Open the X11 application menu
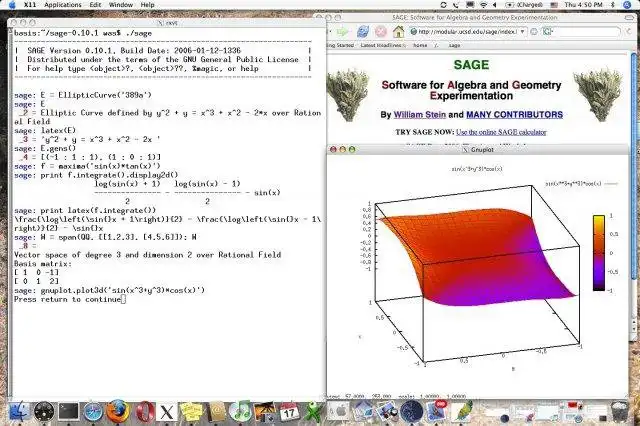Image resolution: width=640 pixels, height=426 pixels. [x=30, y=5]
